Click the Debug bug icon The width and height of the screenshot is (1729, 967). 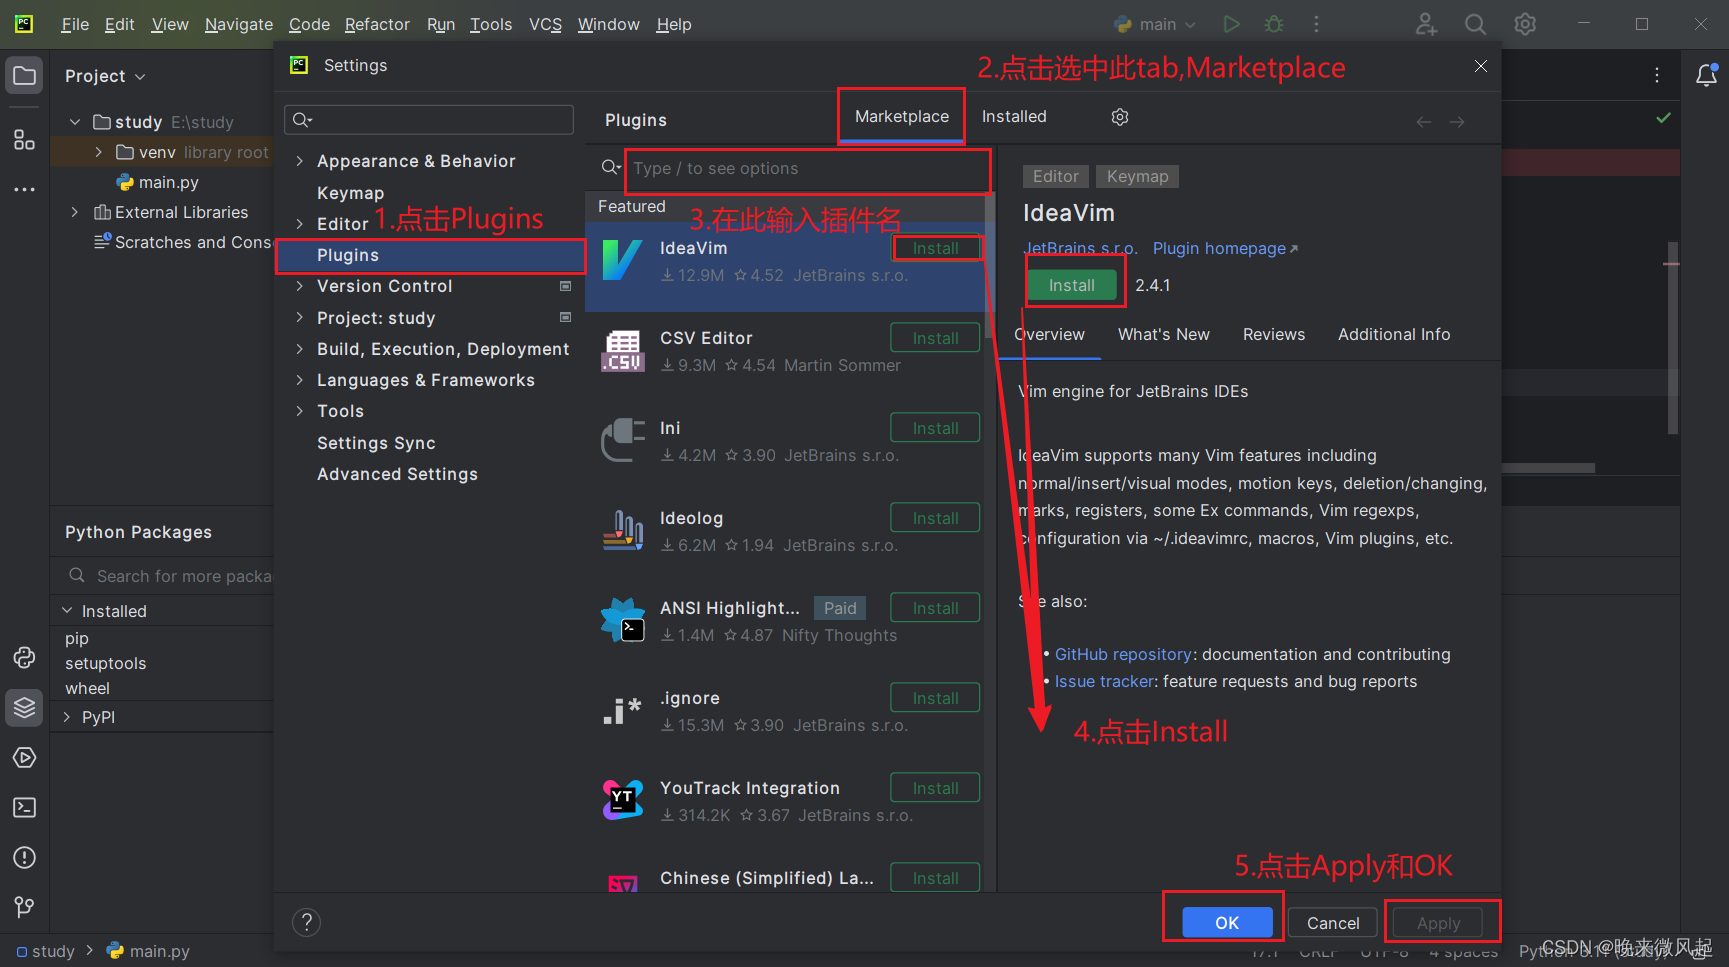tap(1274, 24)
